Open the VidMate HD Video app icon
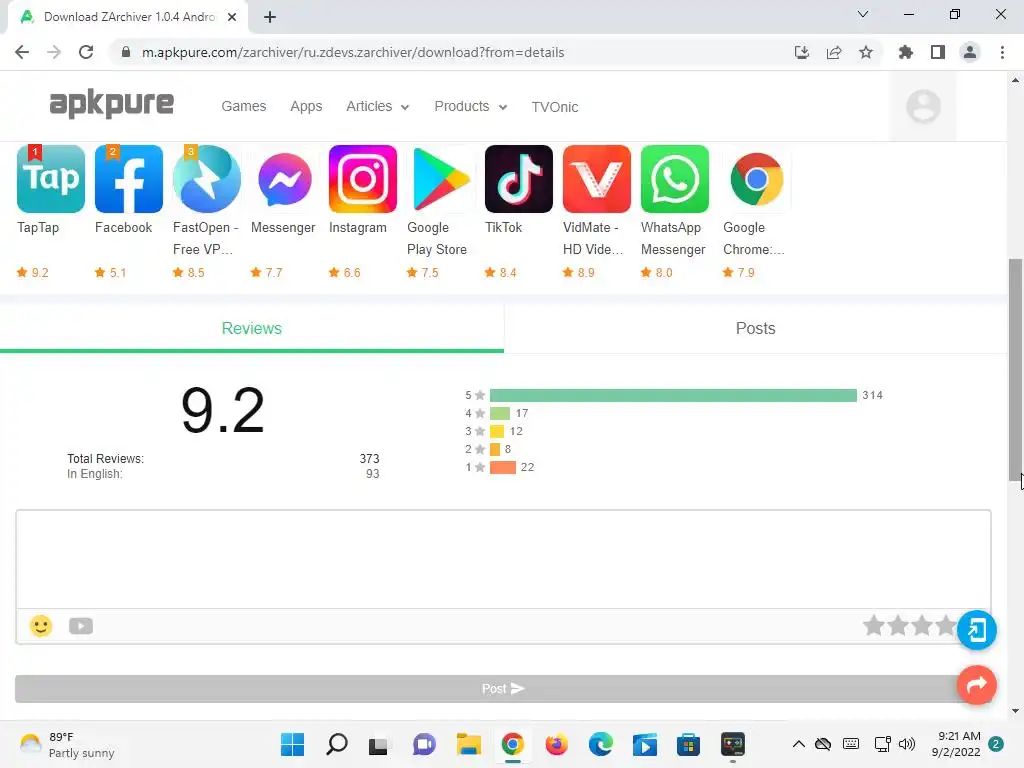1024x768 pixels. click(597, 179)
